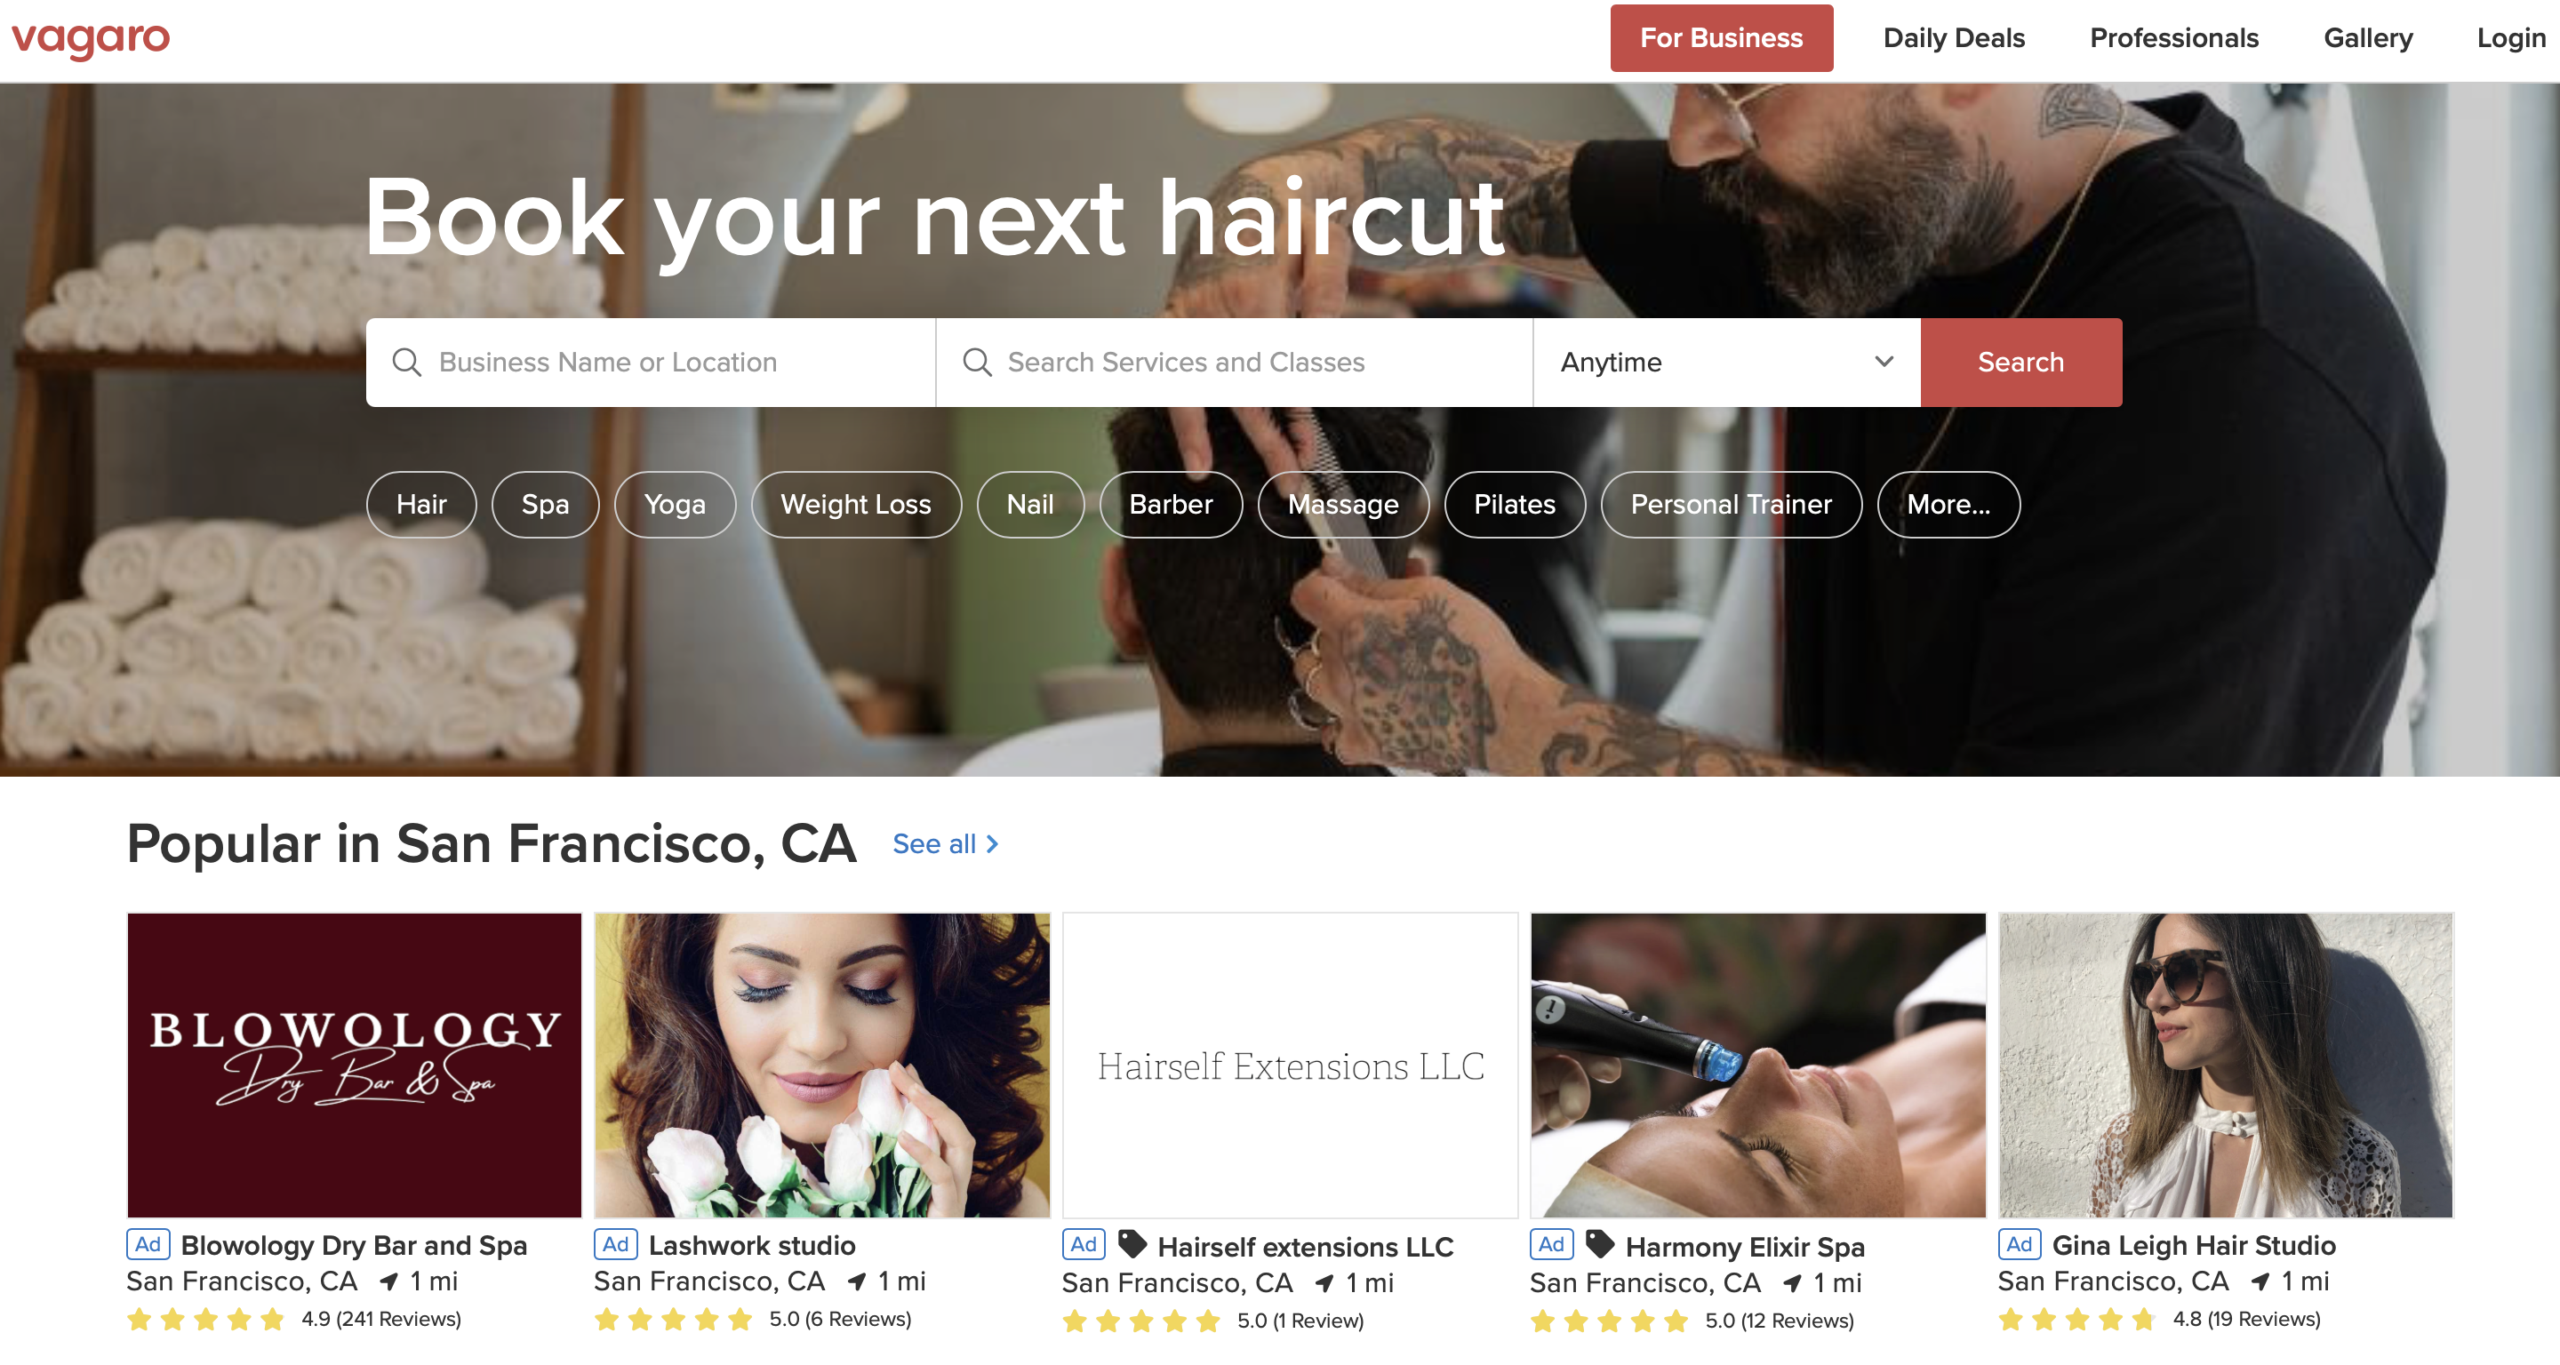
Task: Open Professionals menu item
Action: coord(2174,38)
